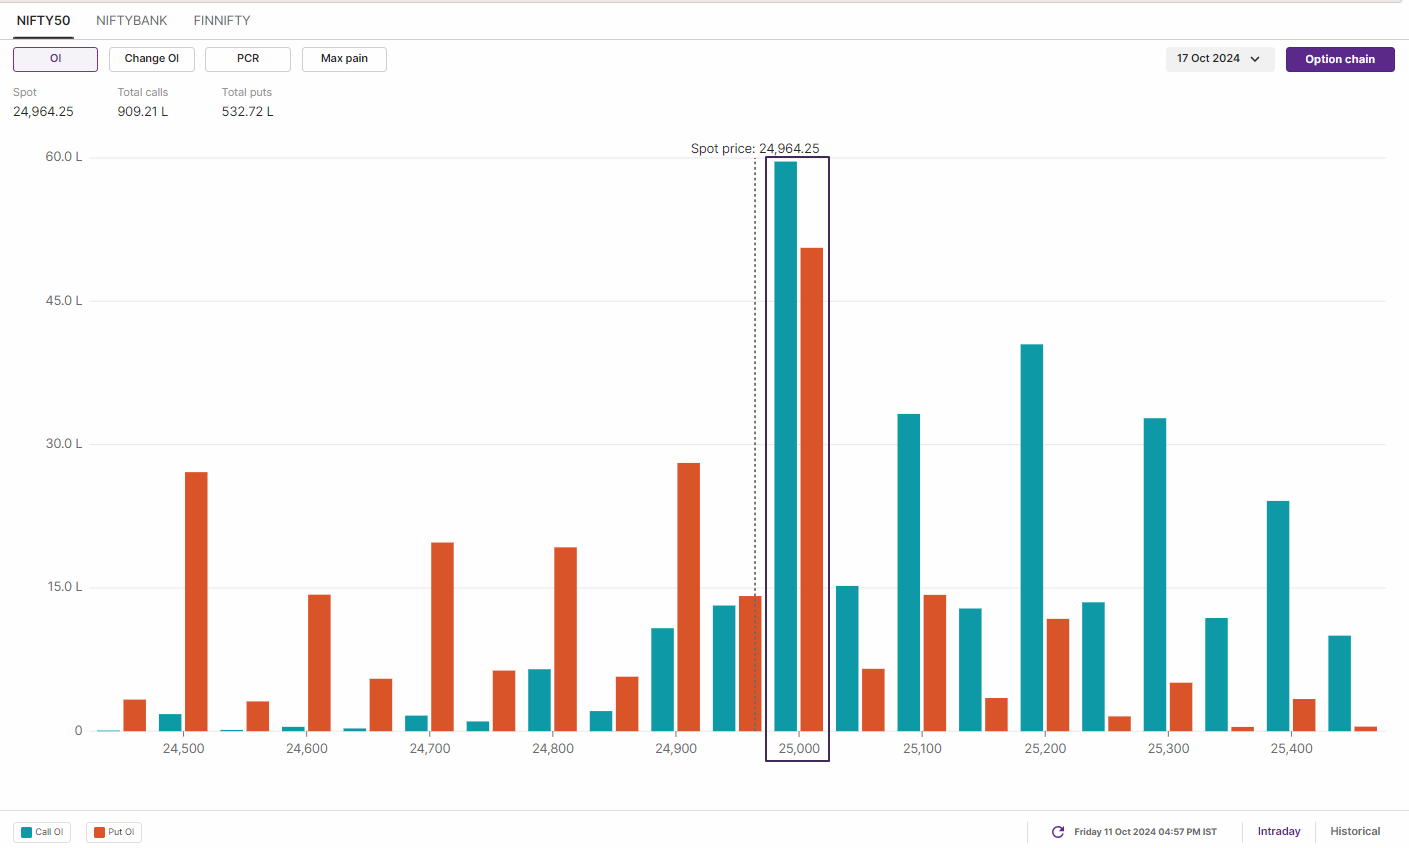Click the 15.0 L y-axis label
The image size is (1409, 848).
pyautogui.click(x=65, y=587)
